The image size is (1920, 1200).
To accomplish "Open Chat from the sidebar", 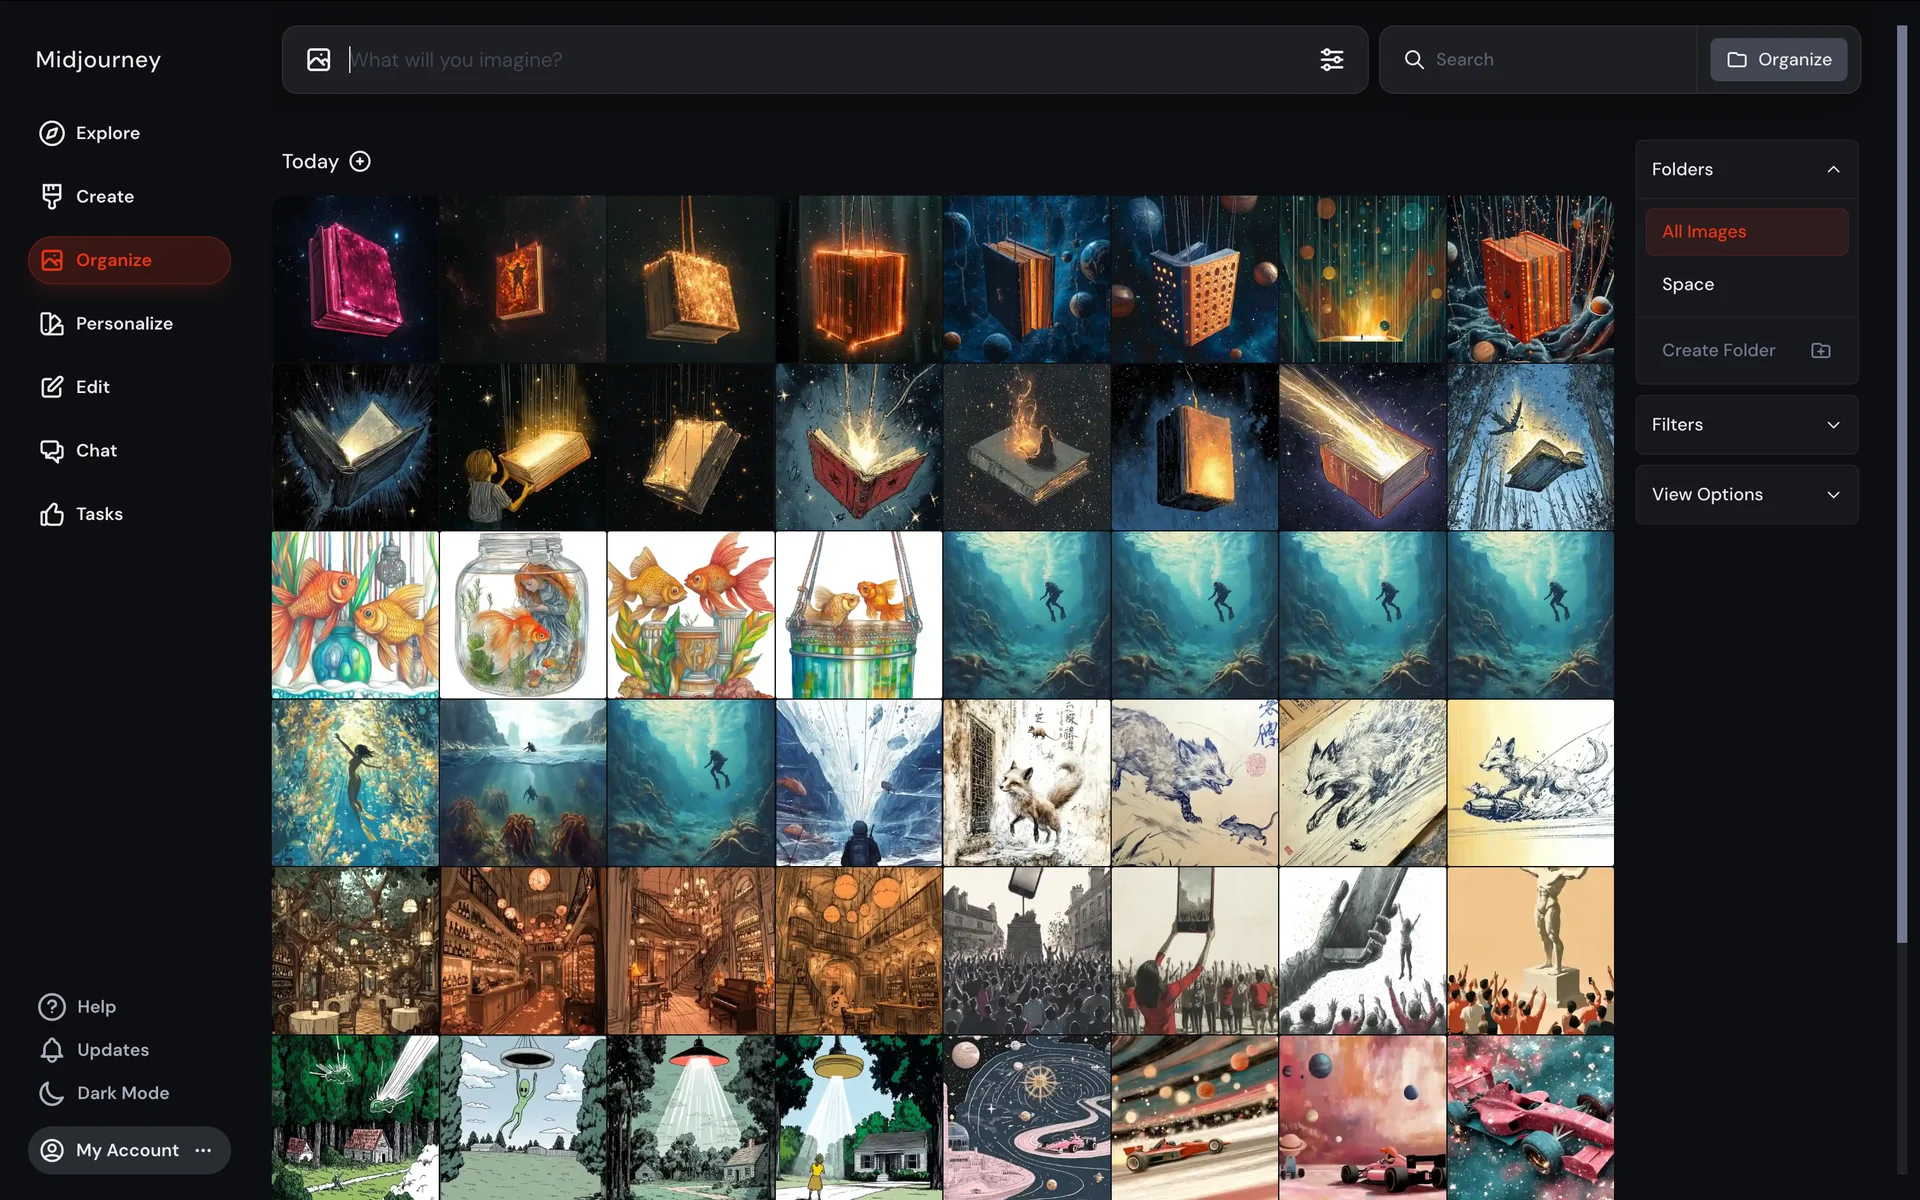I will [x=95, y=451].
